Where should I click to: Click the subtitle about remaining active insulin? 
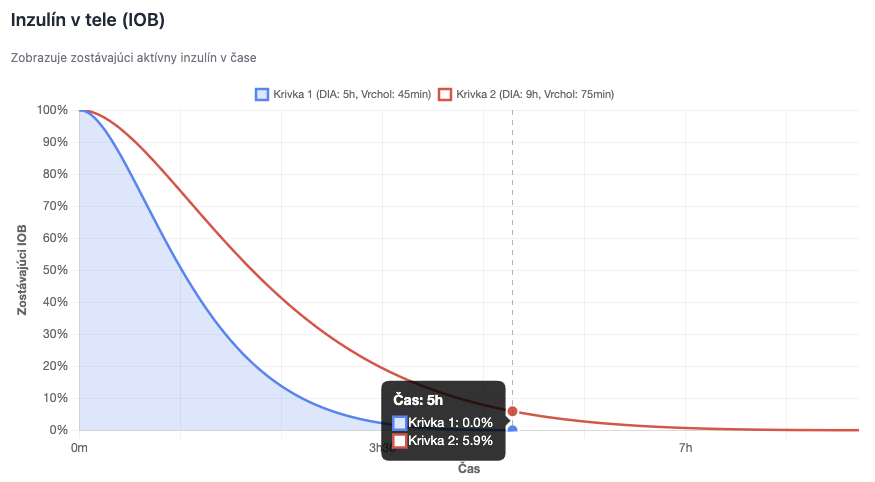[x=134, y=58]
